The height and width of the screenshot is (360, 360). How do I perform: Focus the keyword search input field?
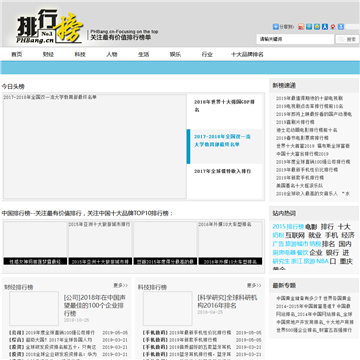295,39
